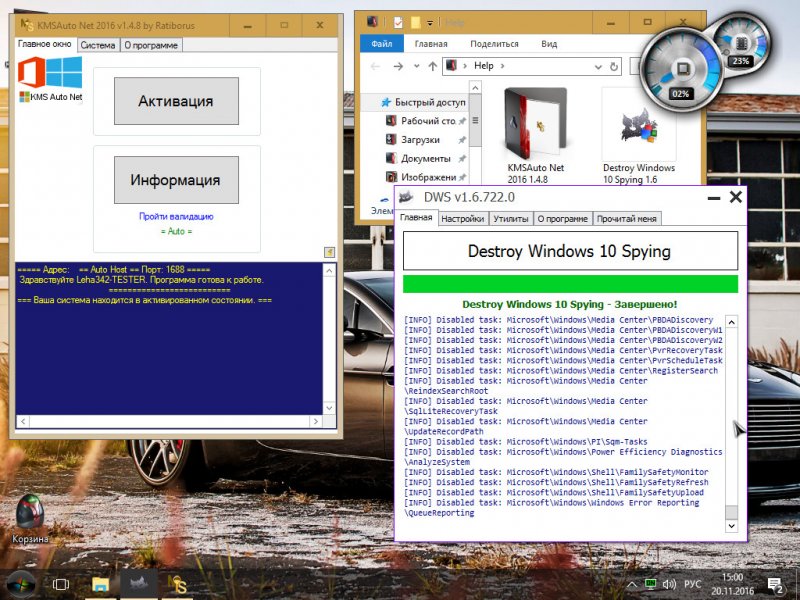Click the small yellow icon above the KMSAuto console

click(x=329, y=252)
